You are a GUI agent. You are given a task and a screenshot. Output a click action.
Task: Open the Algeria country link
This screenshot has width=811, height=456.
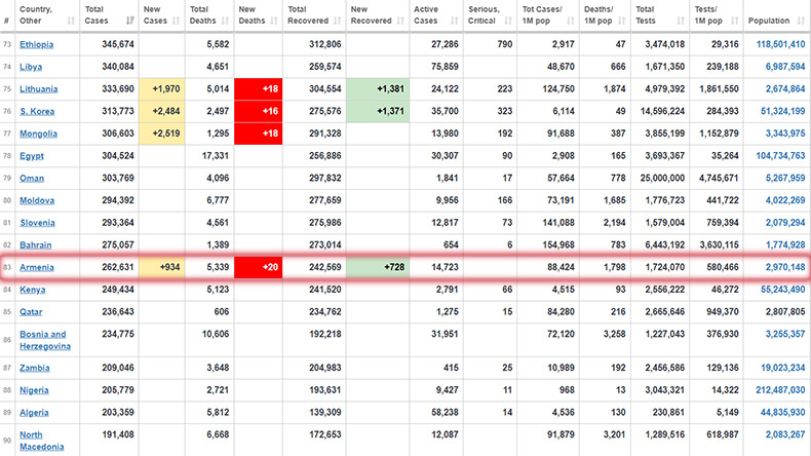point(34,413)
